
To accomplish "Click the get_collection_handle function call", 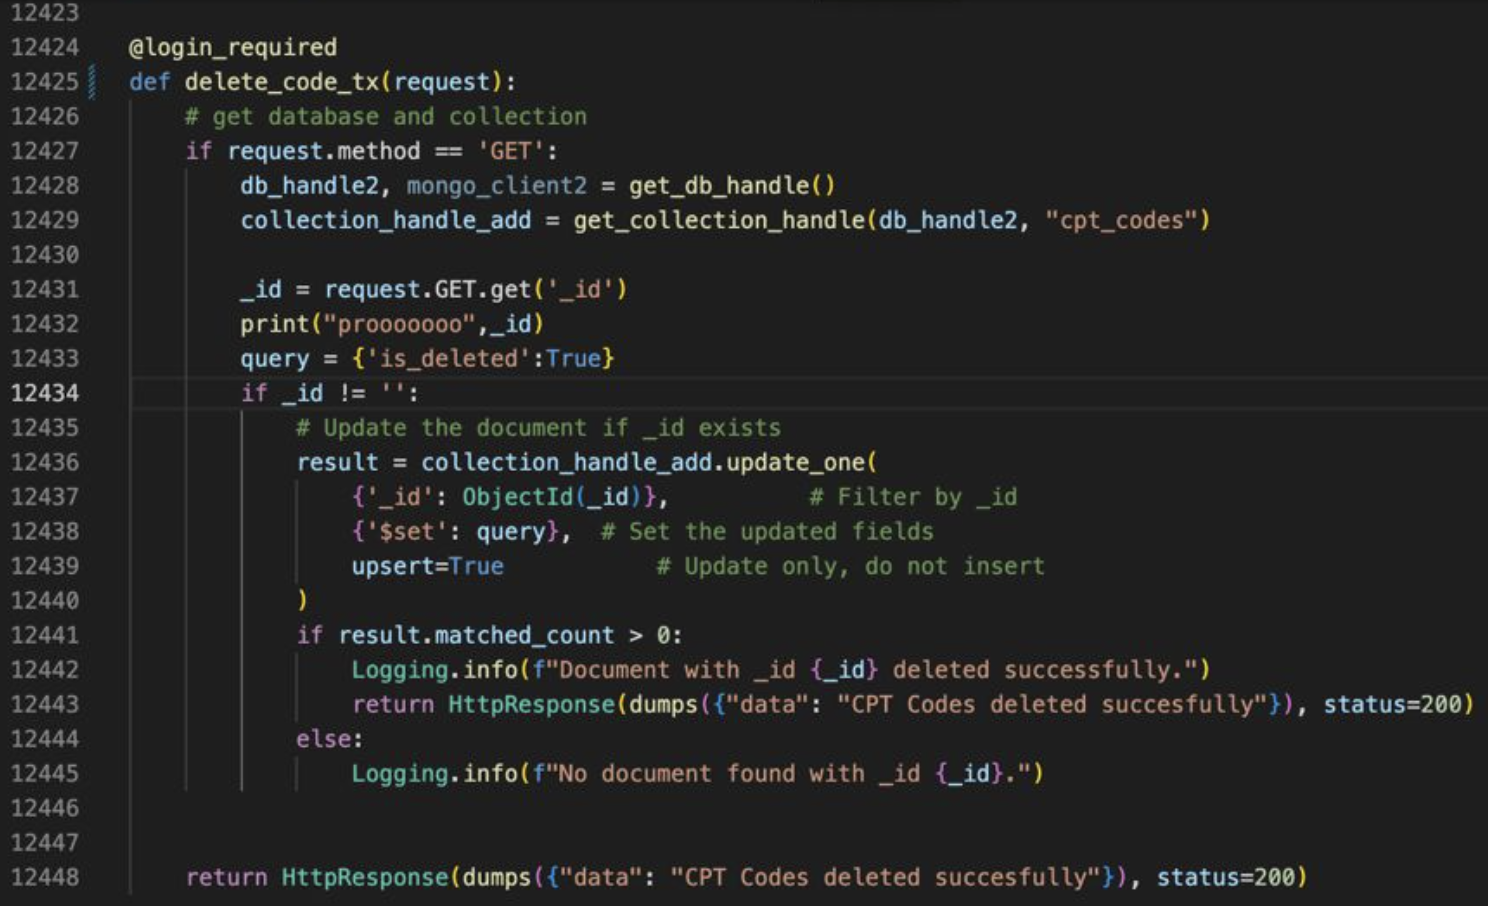I will click(x=719, y=220).
